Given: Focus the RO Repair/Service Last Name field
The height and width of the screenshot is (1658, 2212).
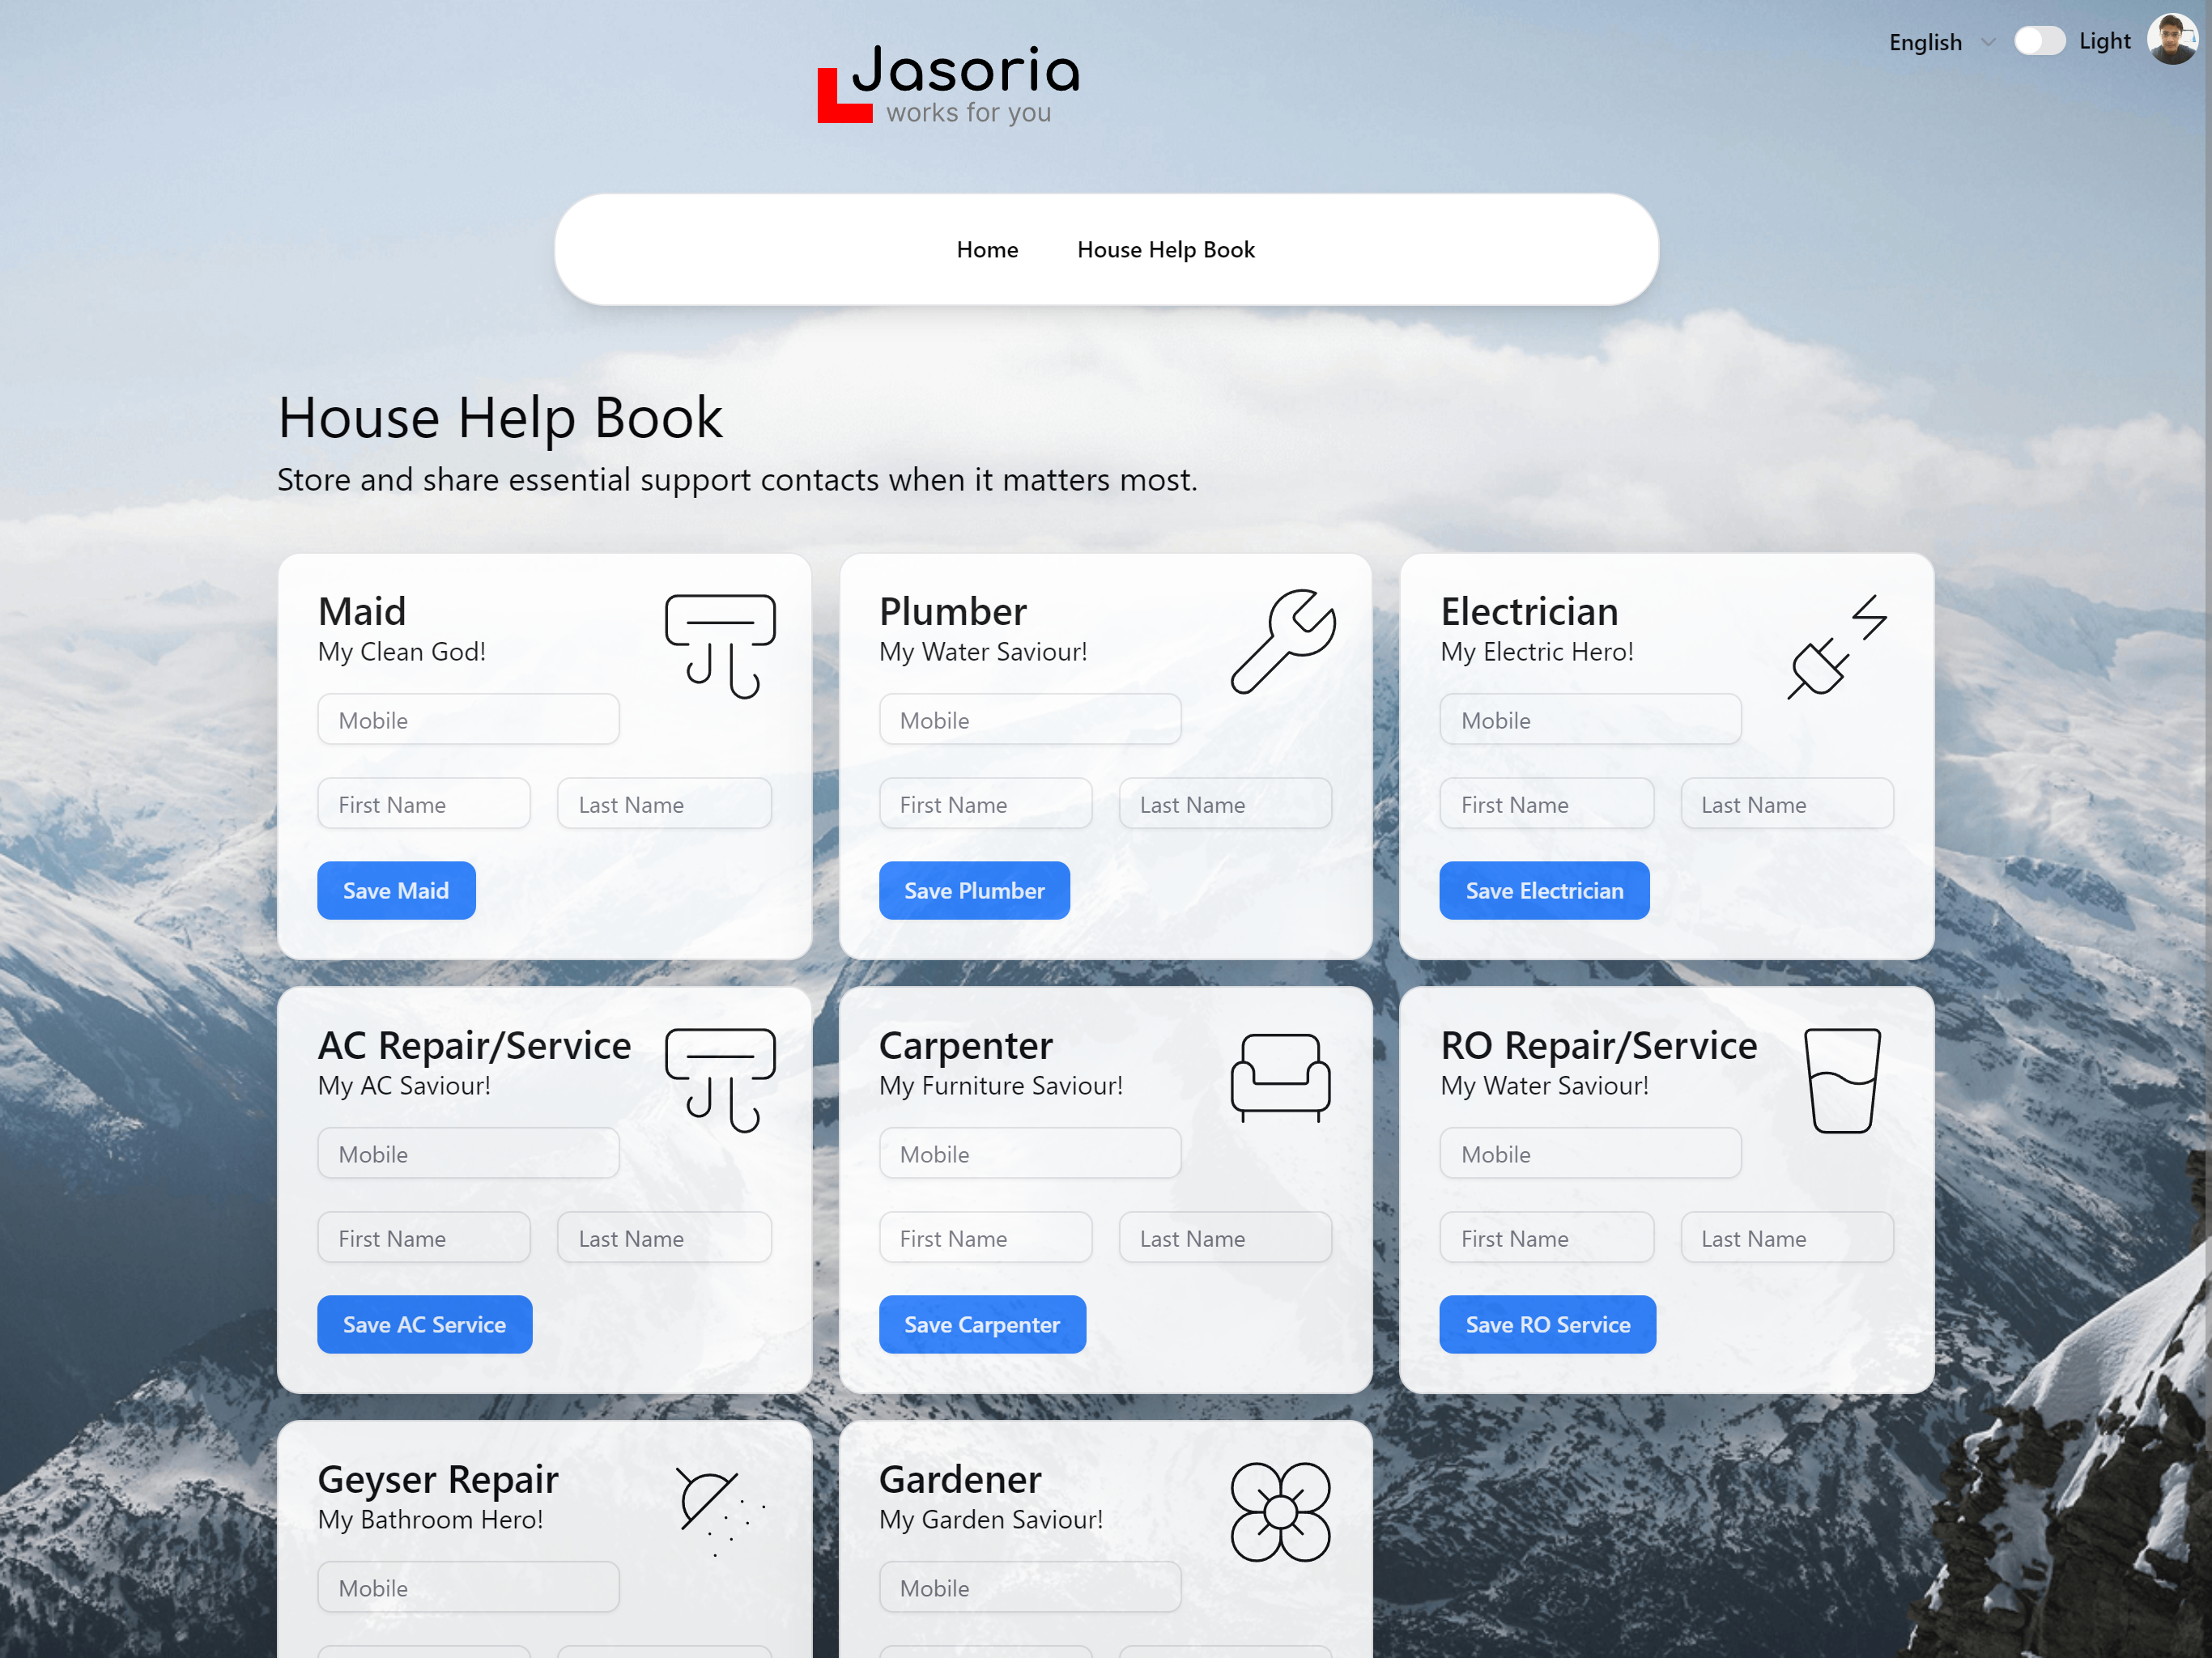Looking at the screenshot, I should click(1787, 1238).
